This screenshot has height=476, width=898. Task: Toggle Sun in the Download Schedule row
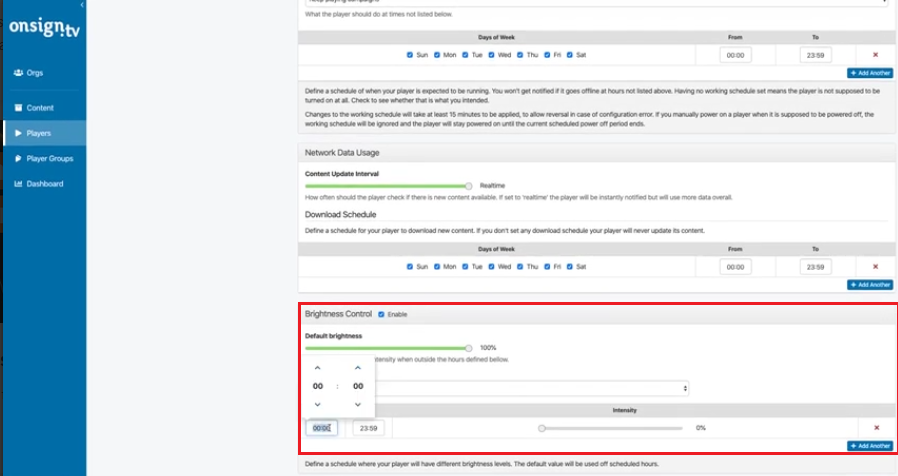[x=409, y=267]
